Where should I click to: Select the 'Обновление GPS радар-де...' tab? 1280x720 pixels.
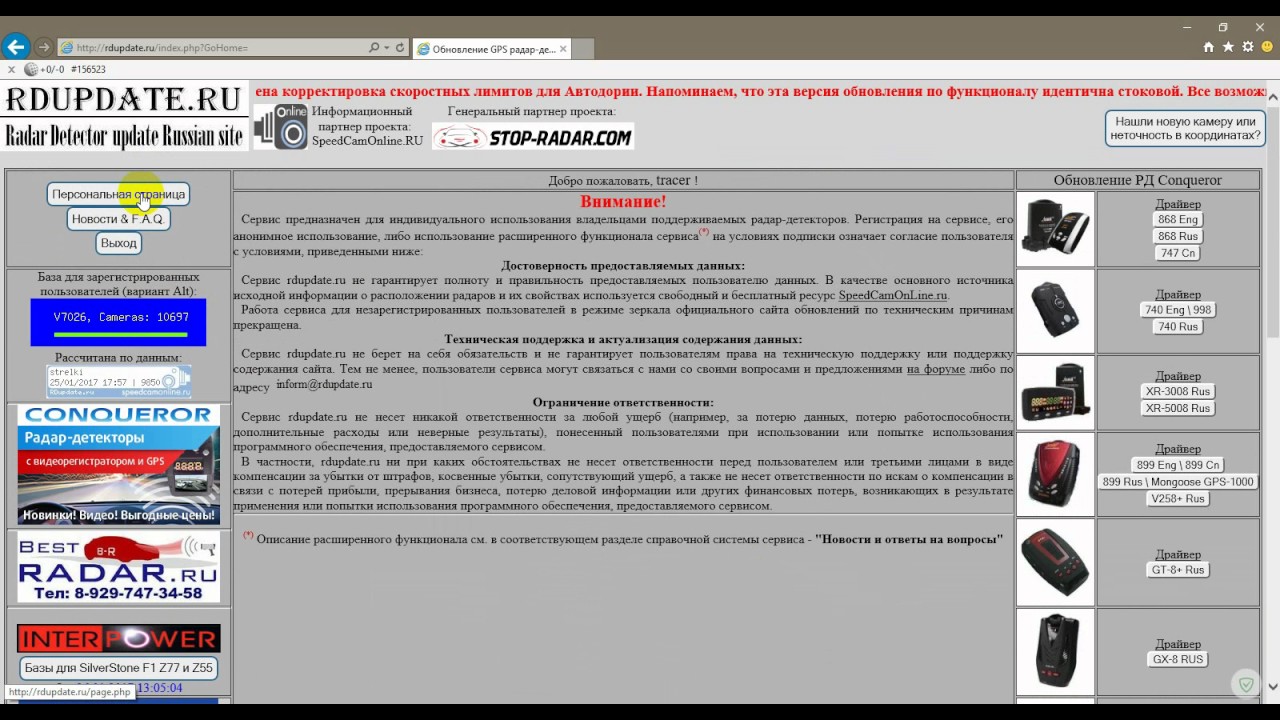pos(489,48)
